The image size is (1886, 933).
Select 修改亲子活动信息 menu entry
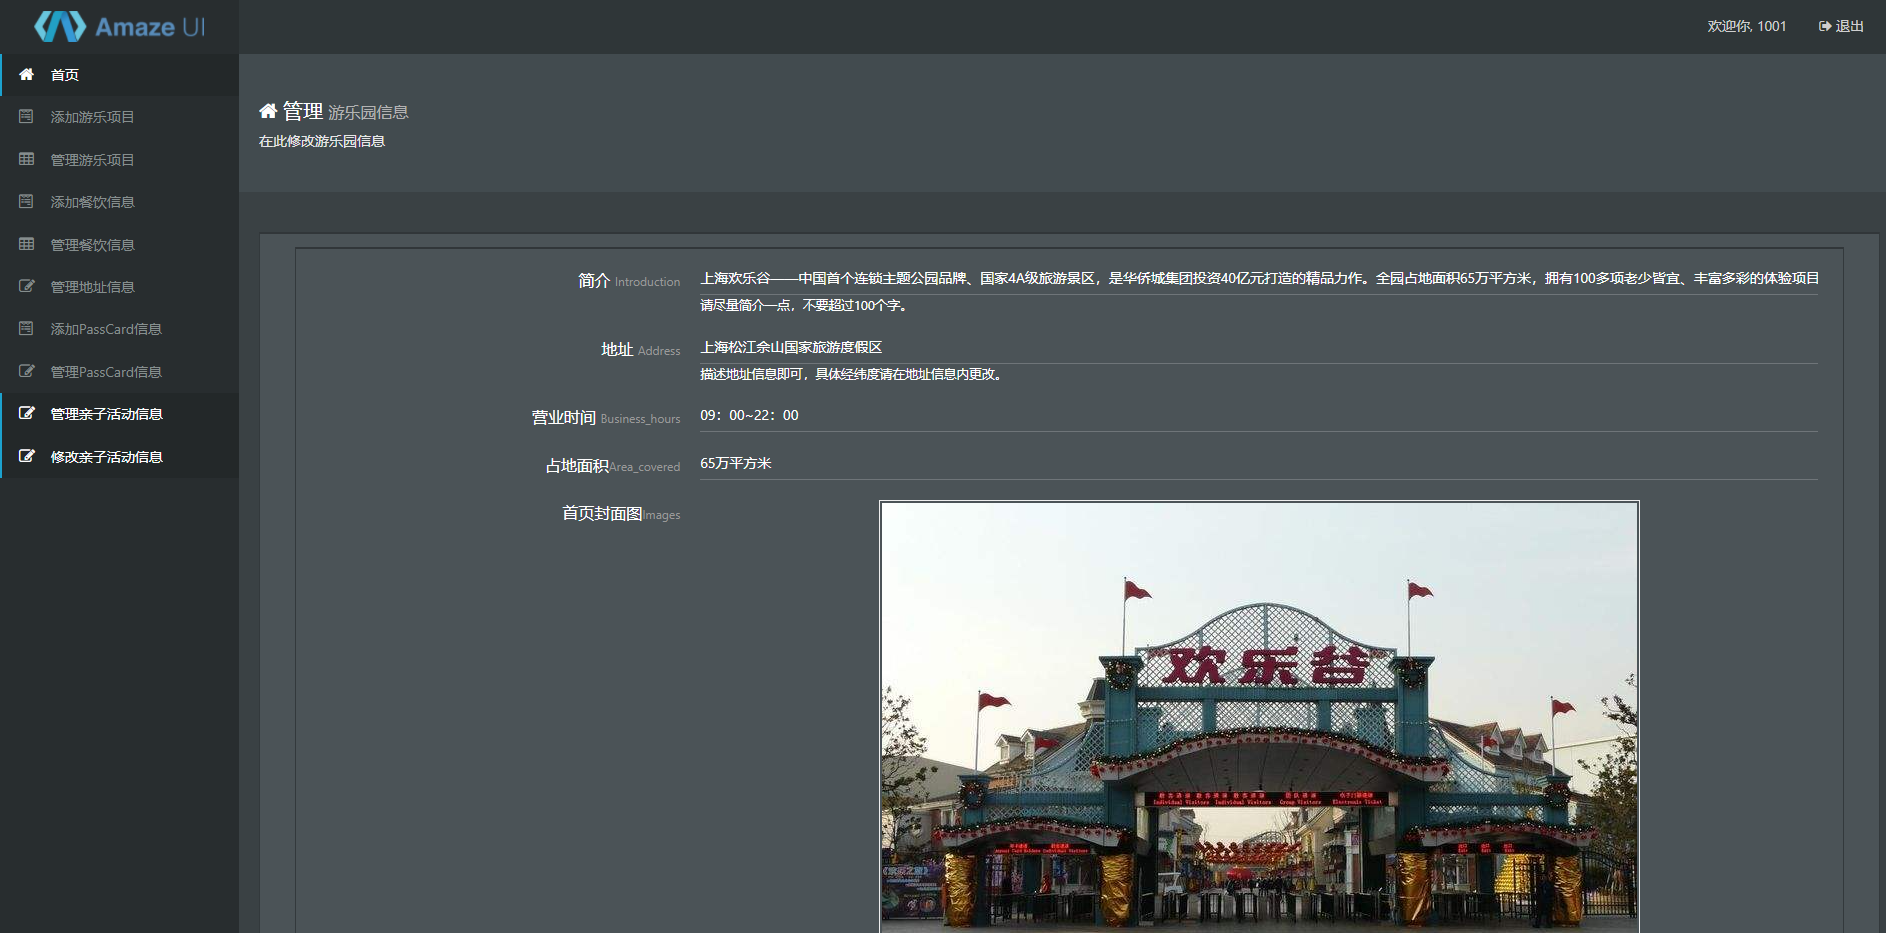[x=119, y=457]
